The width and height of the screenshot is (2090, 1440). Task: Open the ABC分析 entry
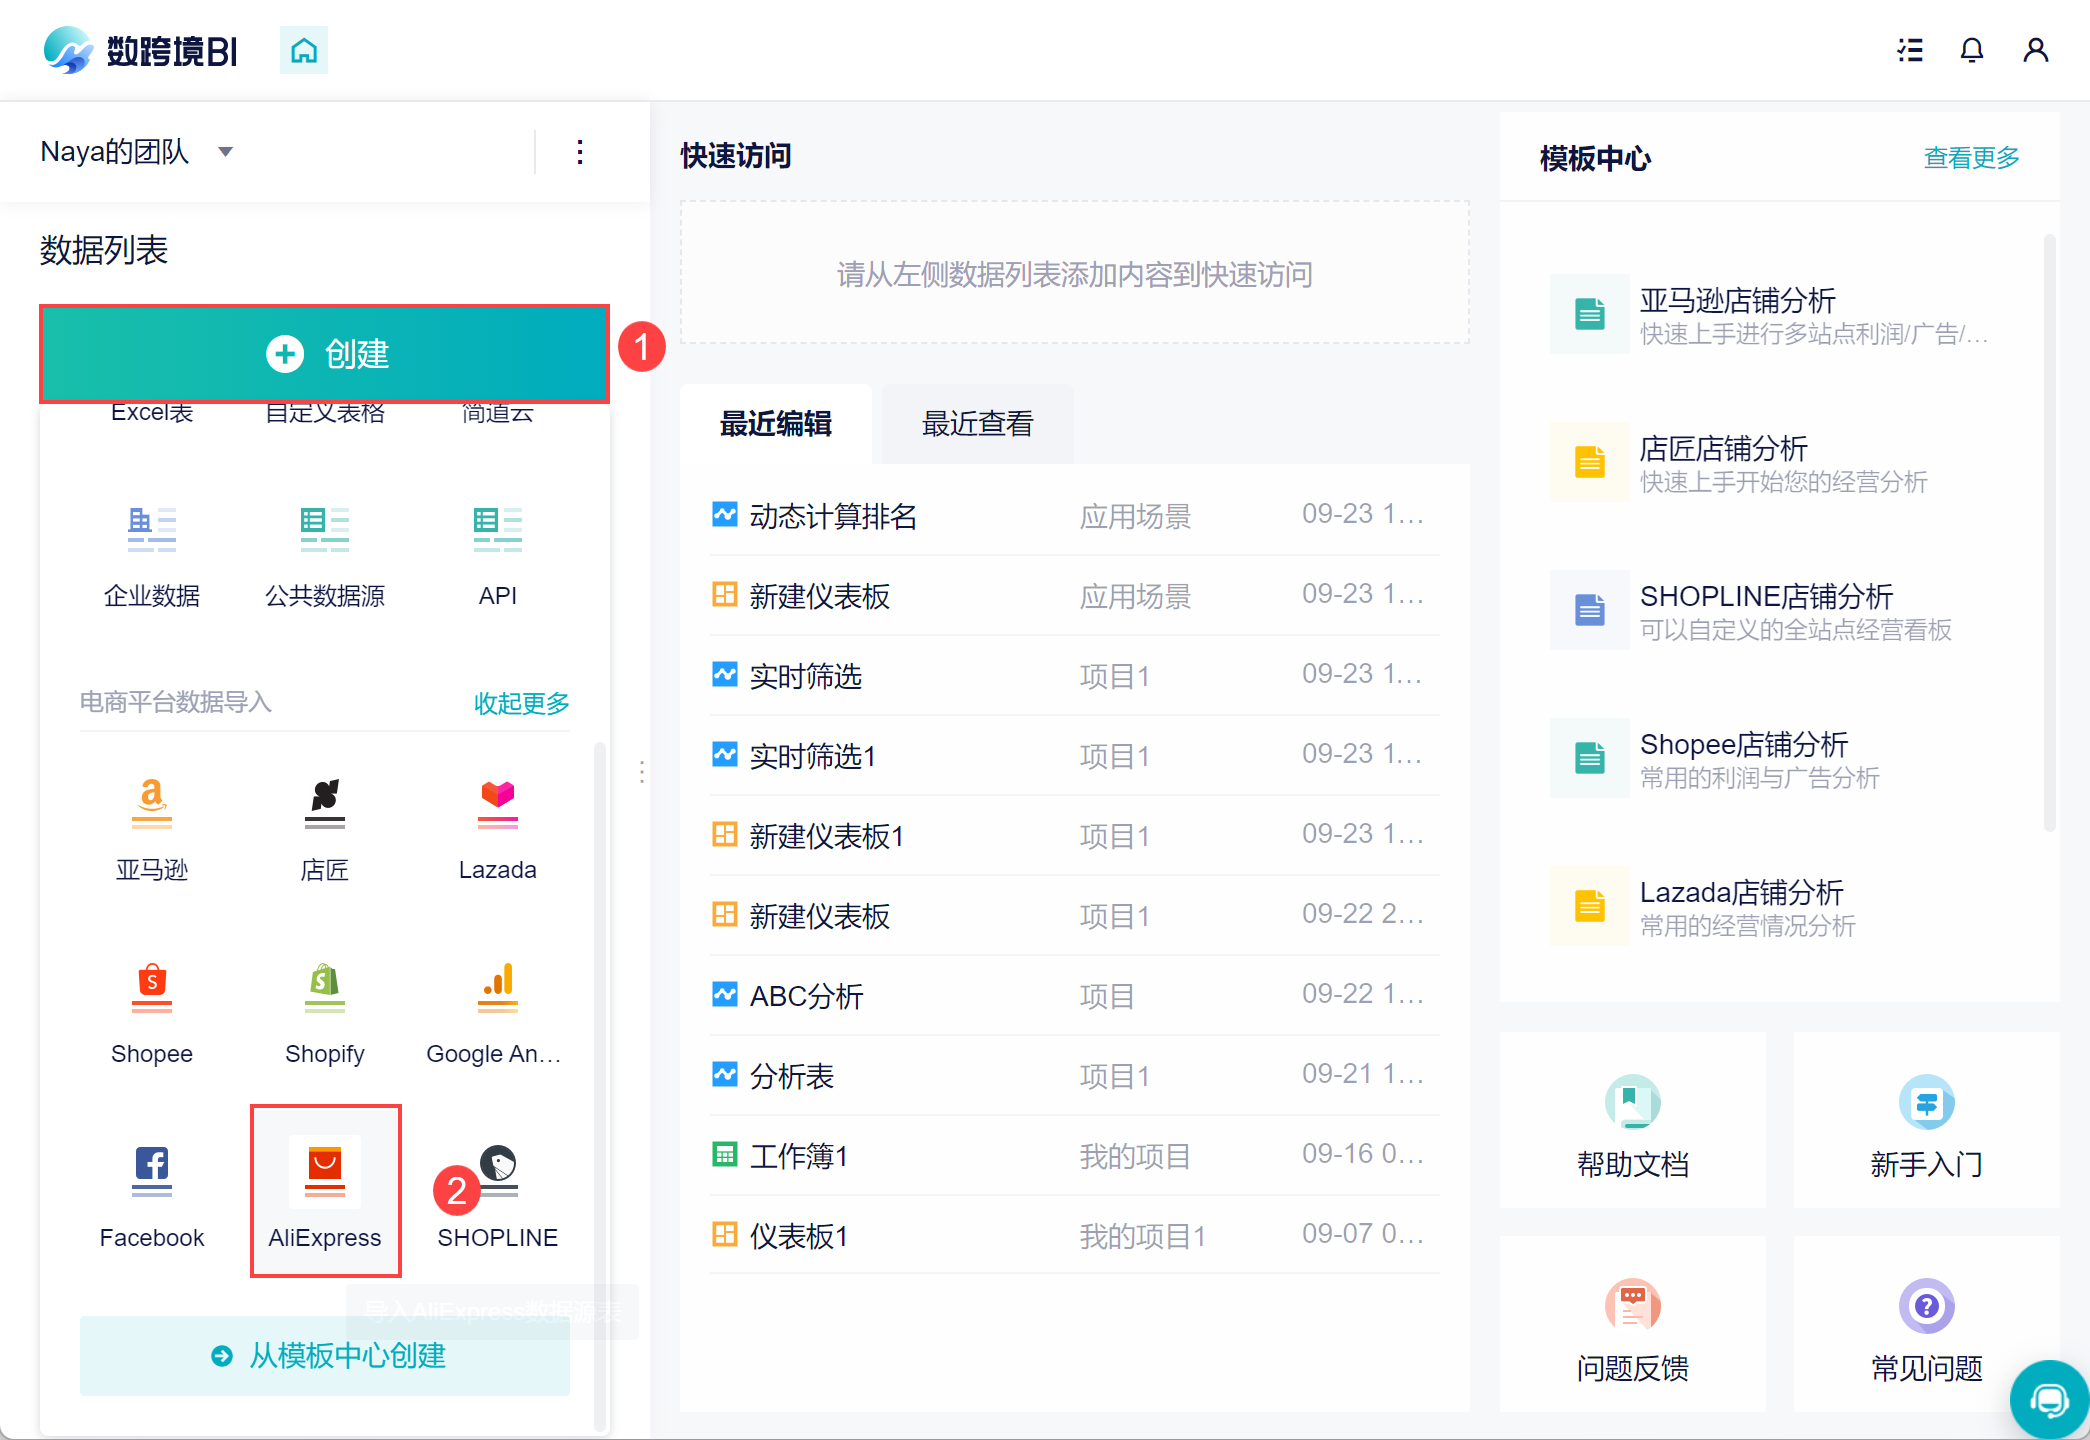1075,996
